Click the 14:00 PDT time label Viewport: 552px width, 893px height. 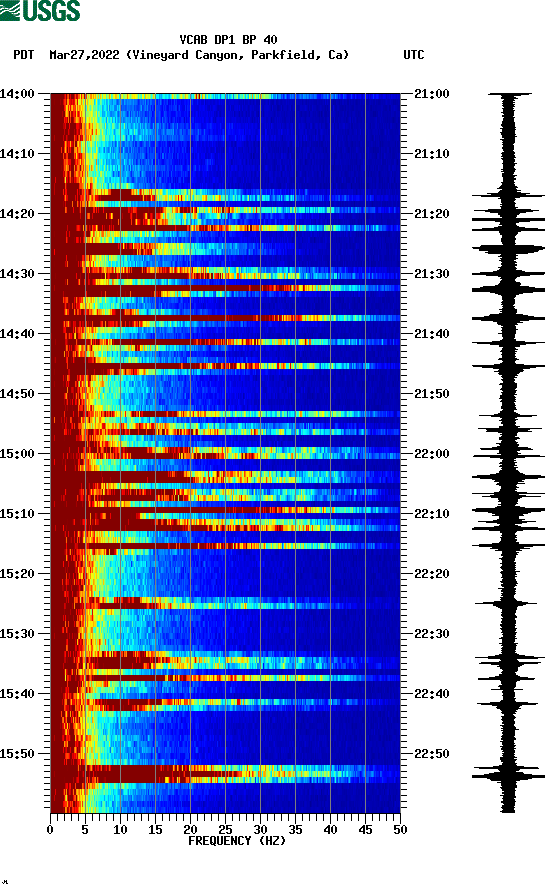17,94
